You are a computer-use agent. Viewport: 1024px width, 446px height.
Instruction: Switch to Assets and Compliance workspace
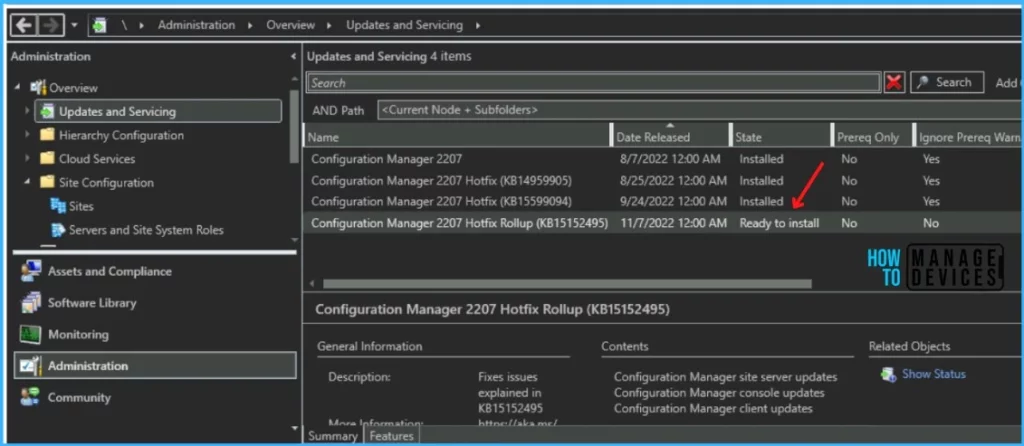point(110,271)
